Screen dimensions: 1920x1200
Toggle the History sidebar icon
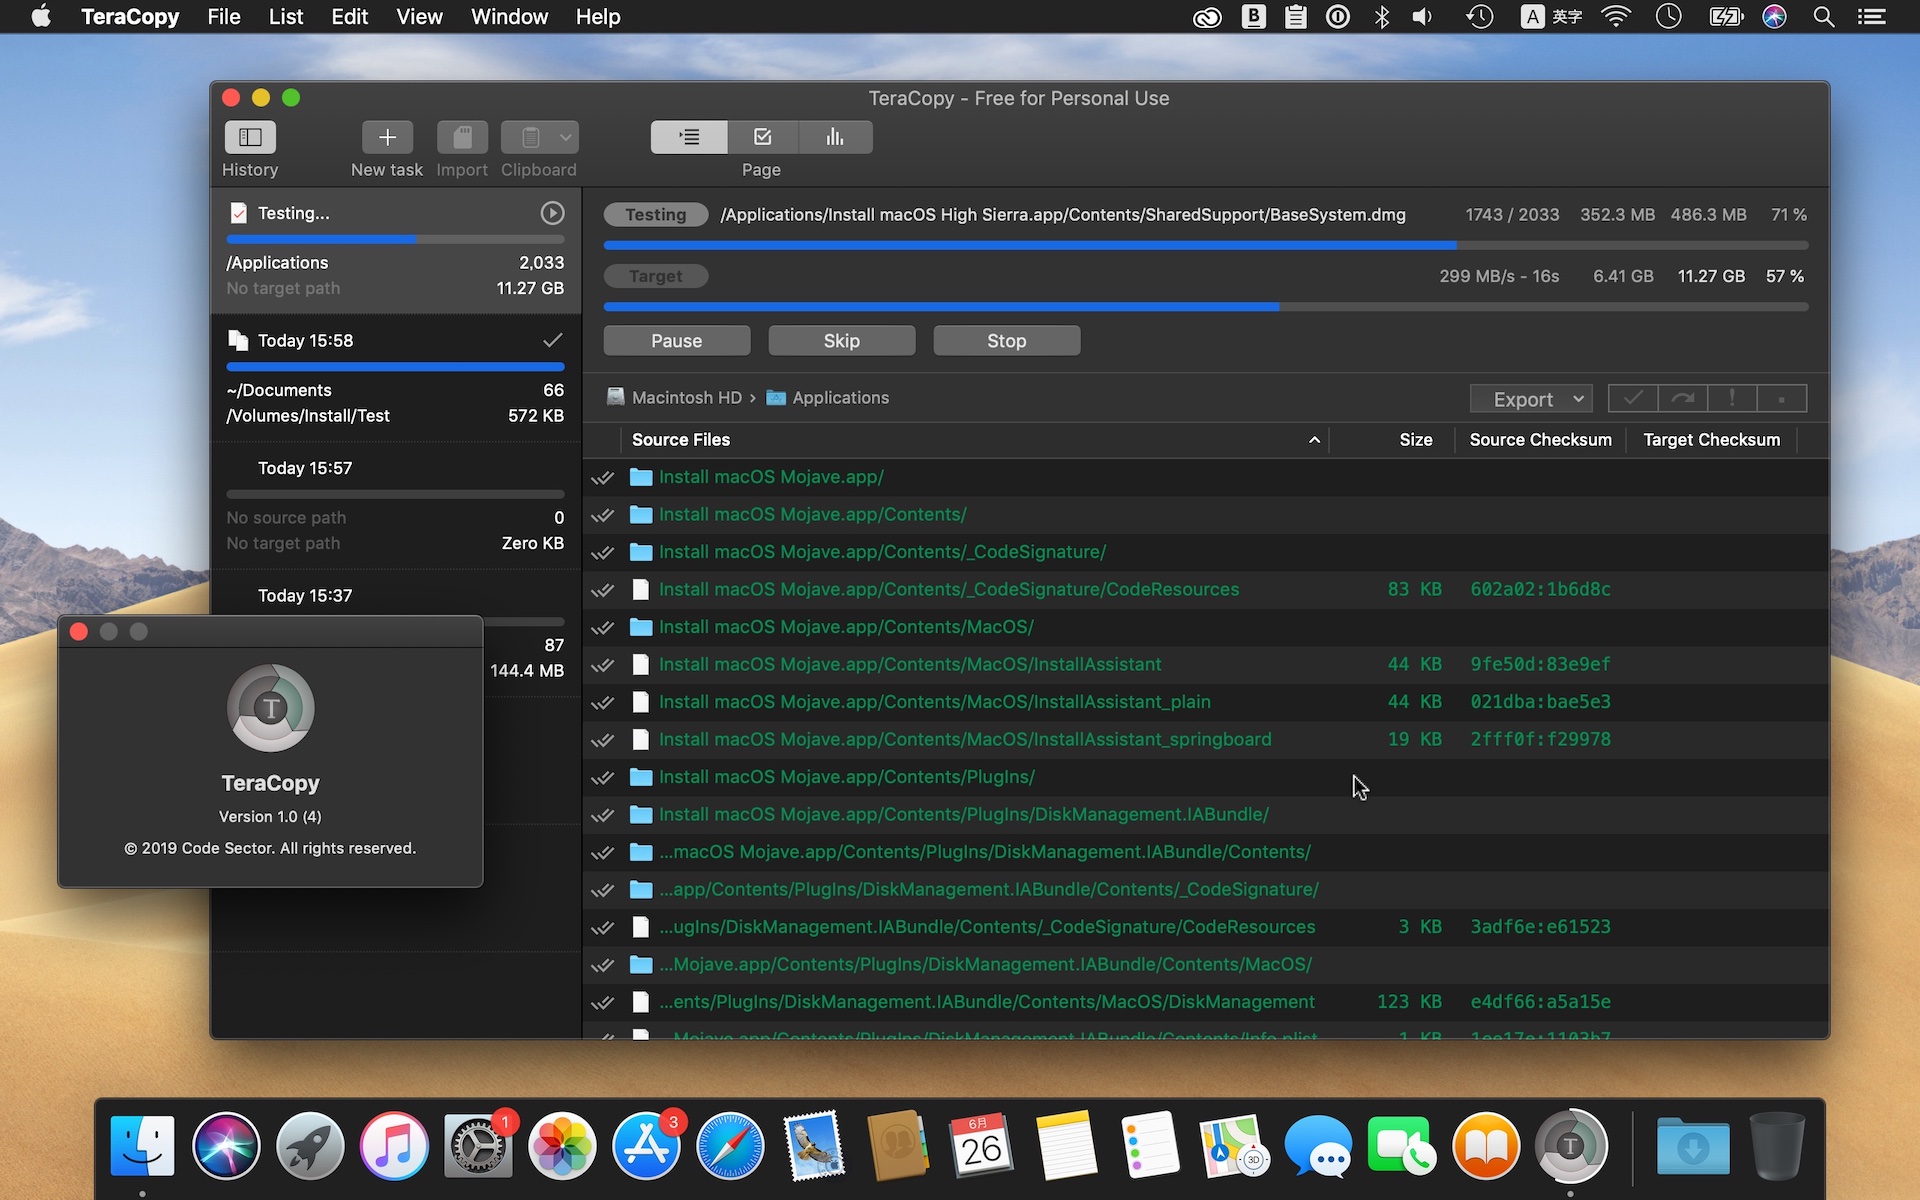tap(250, 137)
